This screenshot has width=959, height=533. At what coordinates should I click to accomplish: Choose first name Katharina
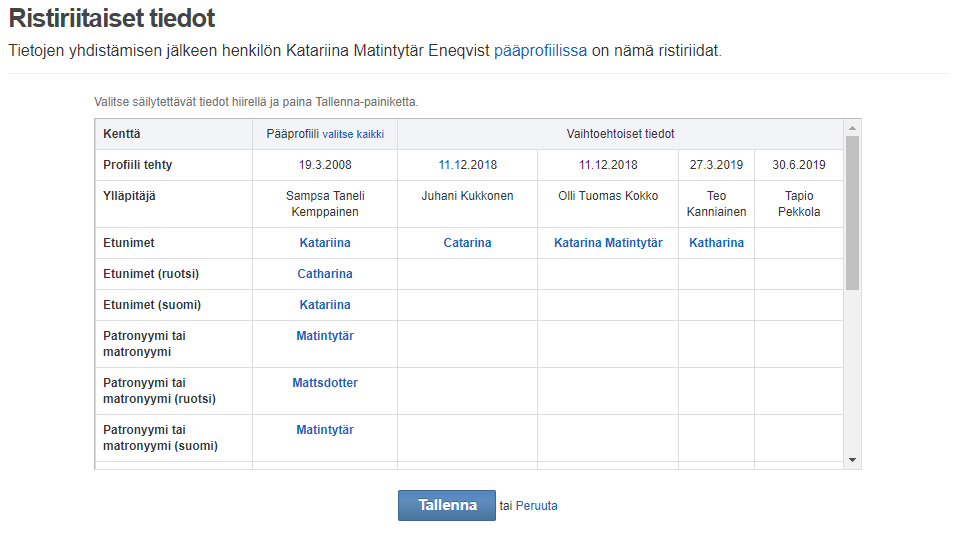[716, 243]
